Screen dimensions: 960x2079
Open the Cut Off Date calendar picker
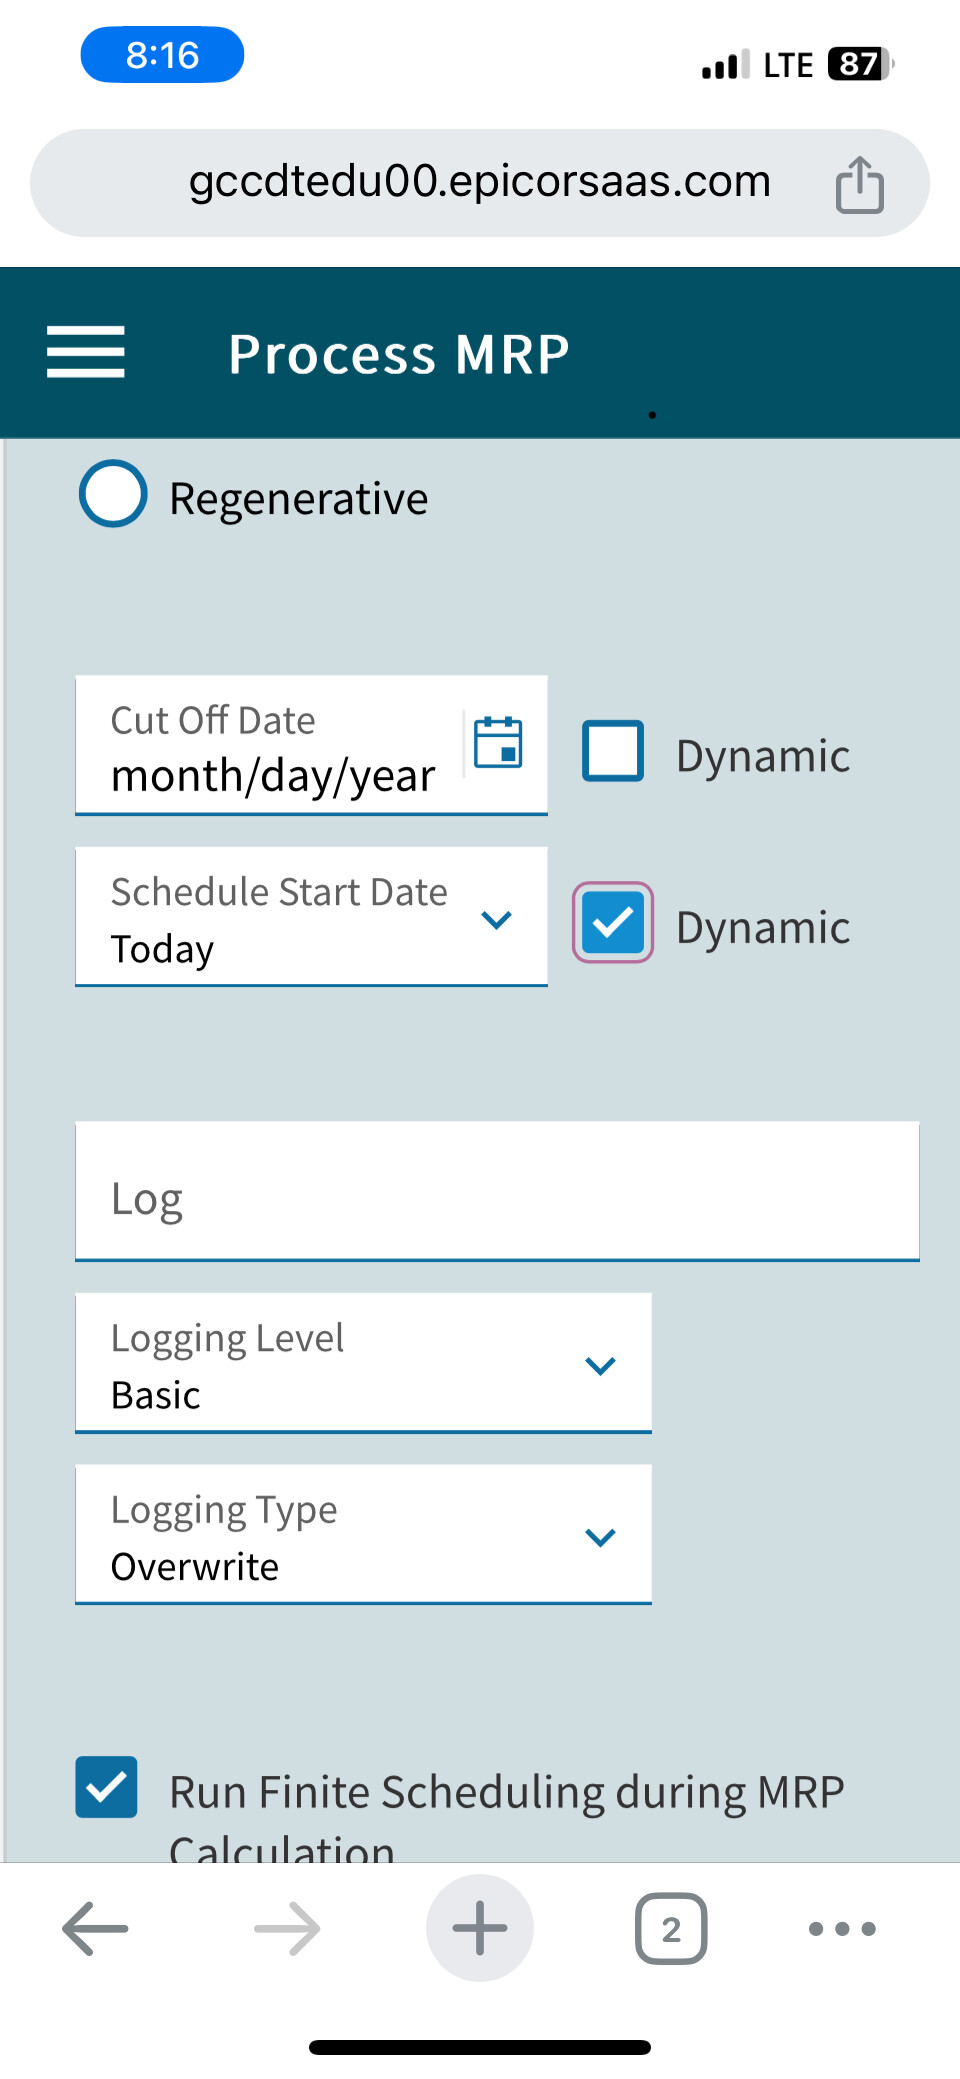pyautogui.click(x=498, y=743)
